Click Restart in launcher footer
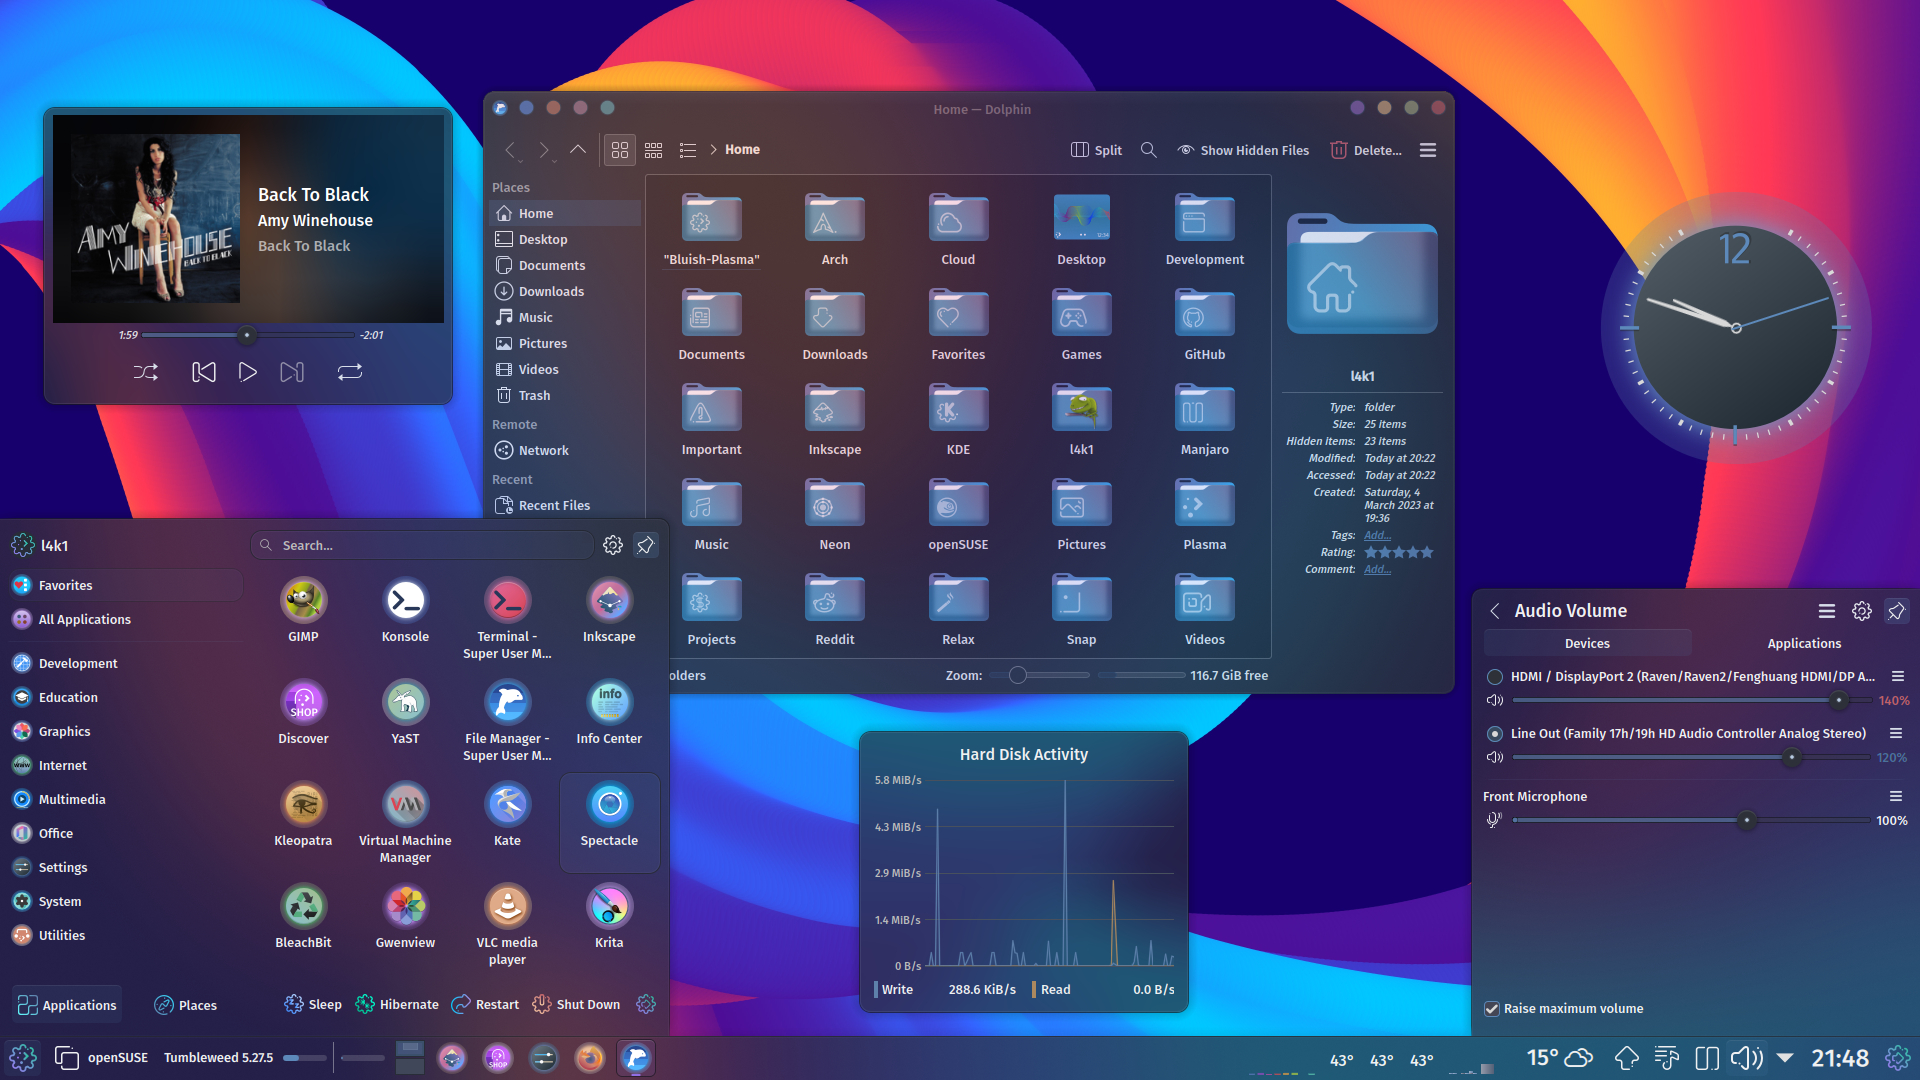The image size is (1920, 1080). 485,1004
